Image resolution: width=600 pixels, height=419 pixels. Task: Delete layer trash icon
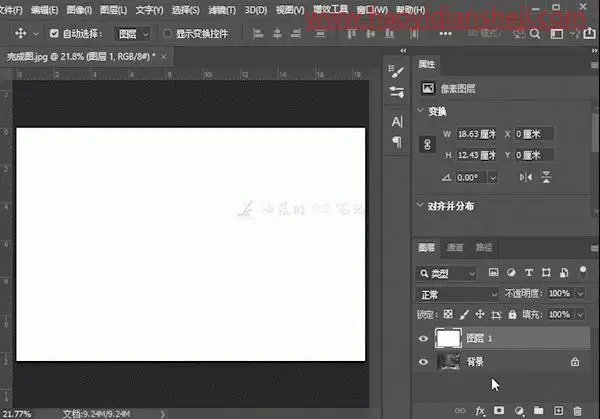pos(577,411)
